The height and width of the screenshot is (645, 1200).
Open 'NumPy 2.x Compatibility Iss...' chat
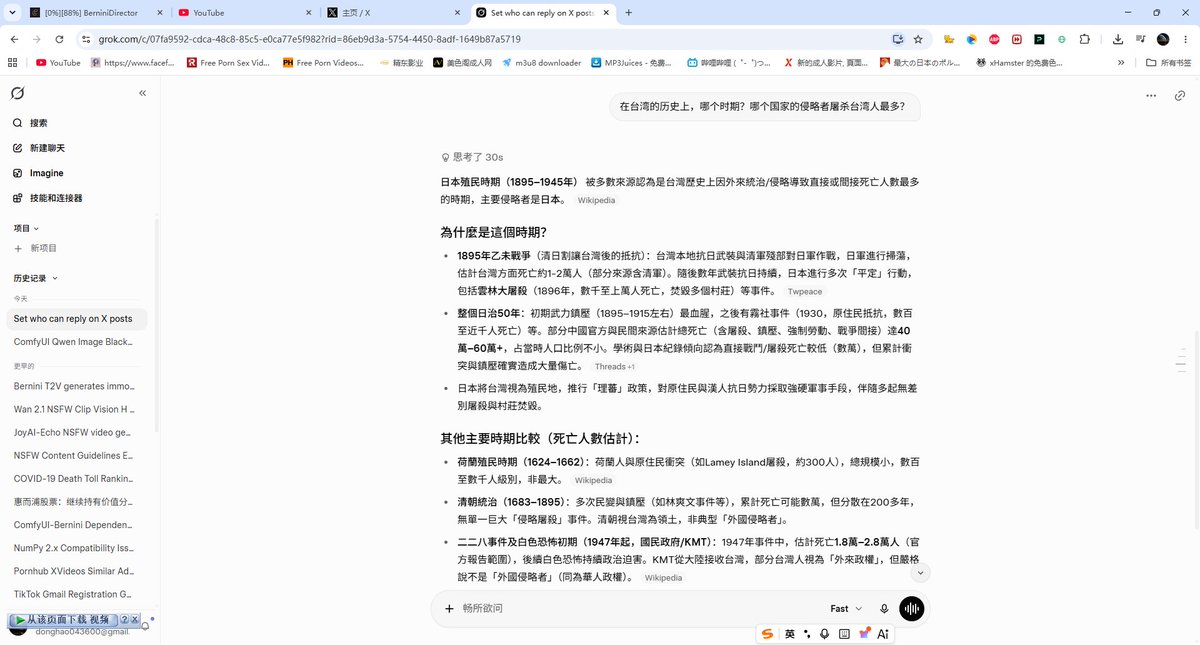click(74, 548)
